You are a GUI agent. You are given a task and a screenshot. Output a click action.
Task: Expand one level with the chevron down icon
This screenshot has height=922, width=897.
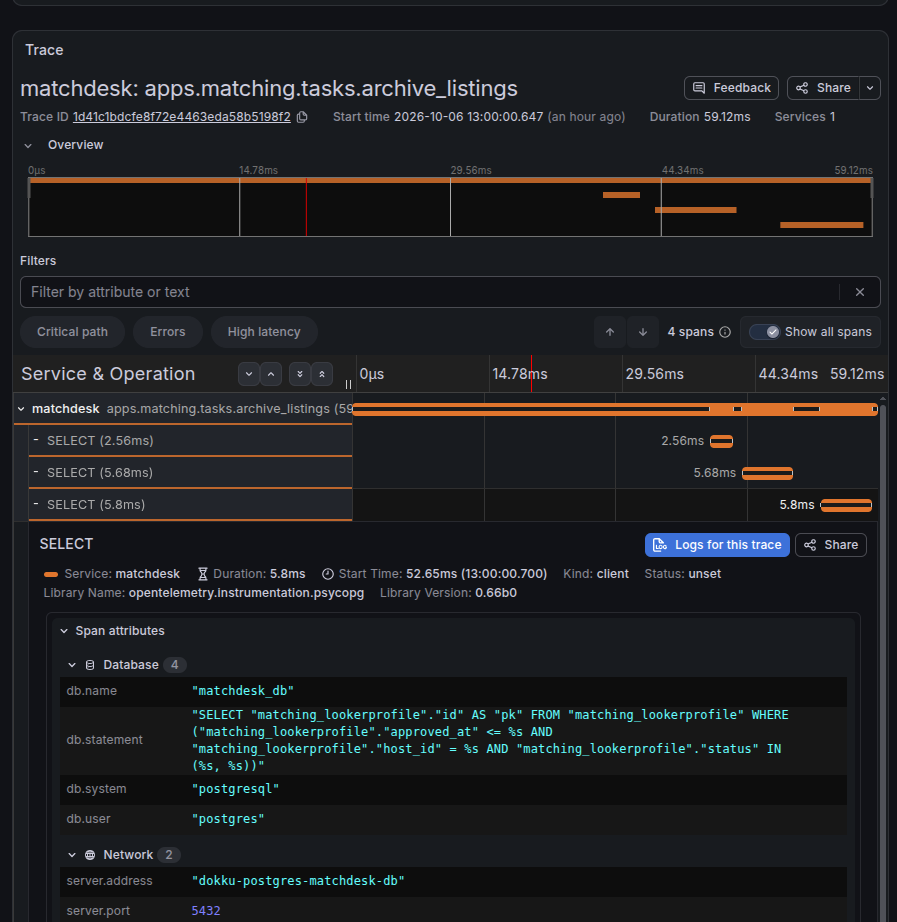(249, 374)
